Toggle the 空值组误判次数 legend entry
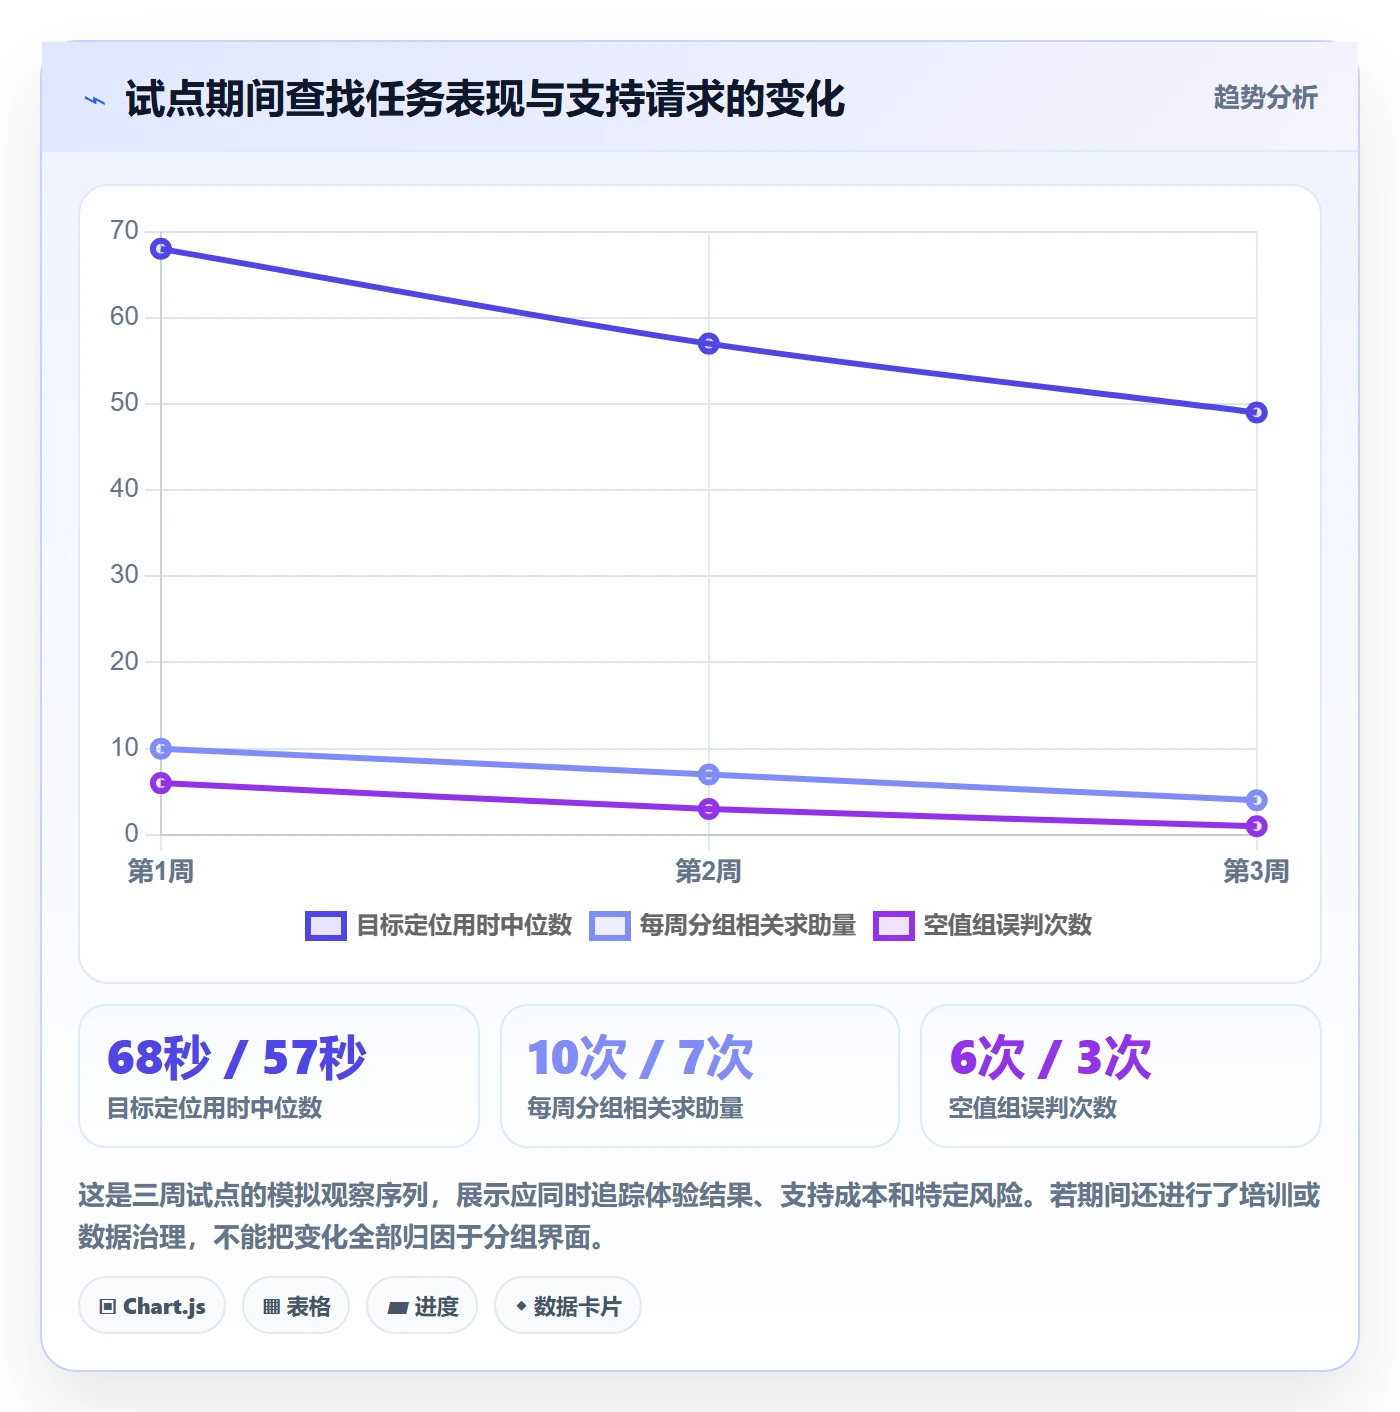 coord(982,925)
